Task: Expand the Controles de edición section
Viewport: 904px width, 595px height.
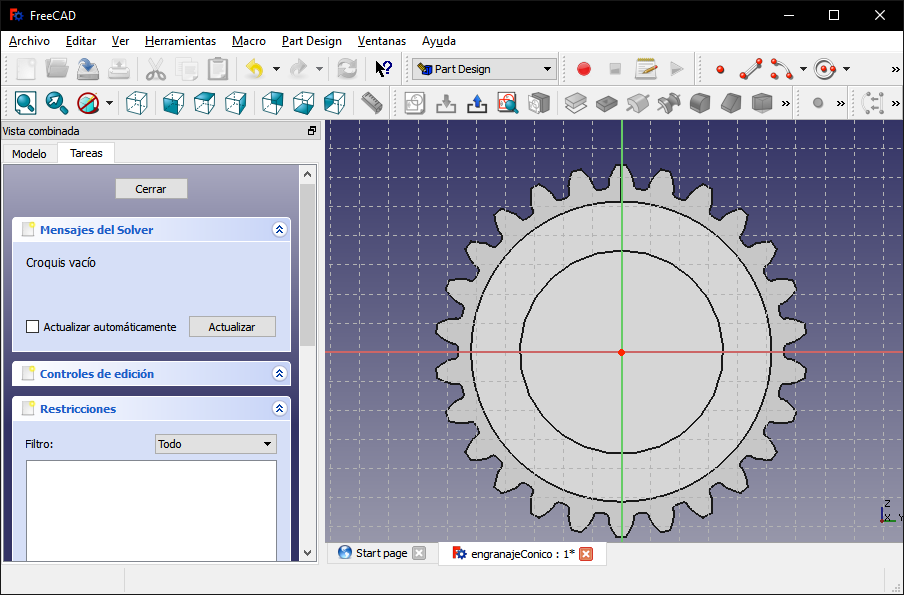Action: pos(280,374)
